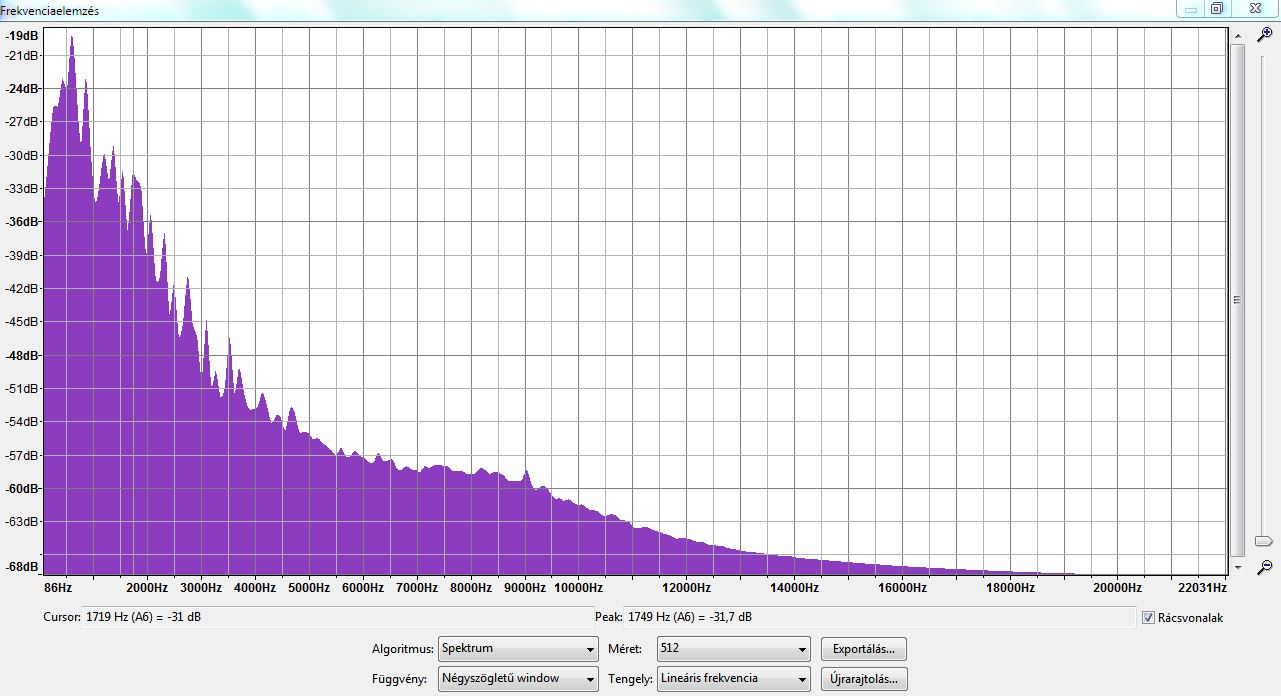This screenshot has height=696, width=1281.
Task: Minimize the Frekvenciaelemzés window
Action: click(x=1188, y=9)
